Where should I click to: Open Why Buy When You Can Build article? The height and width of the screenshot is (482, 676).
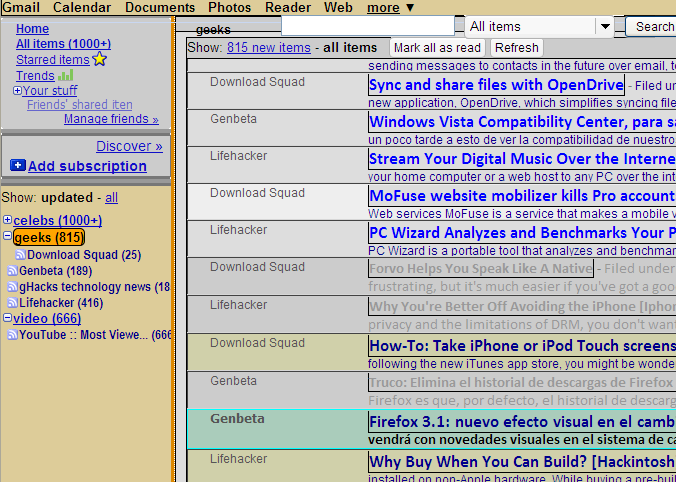pos(522,462)
